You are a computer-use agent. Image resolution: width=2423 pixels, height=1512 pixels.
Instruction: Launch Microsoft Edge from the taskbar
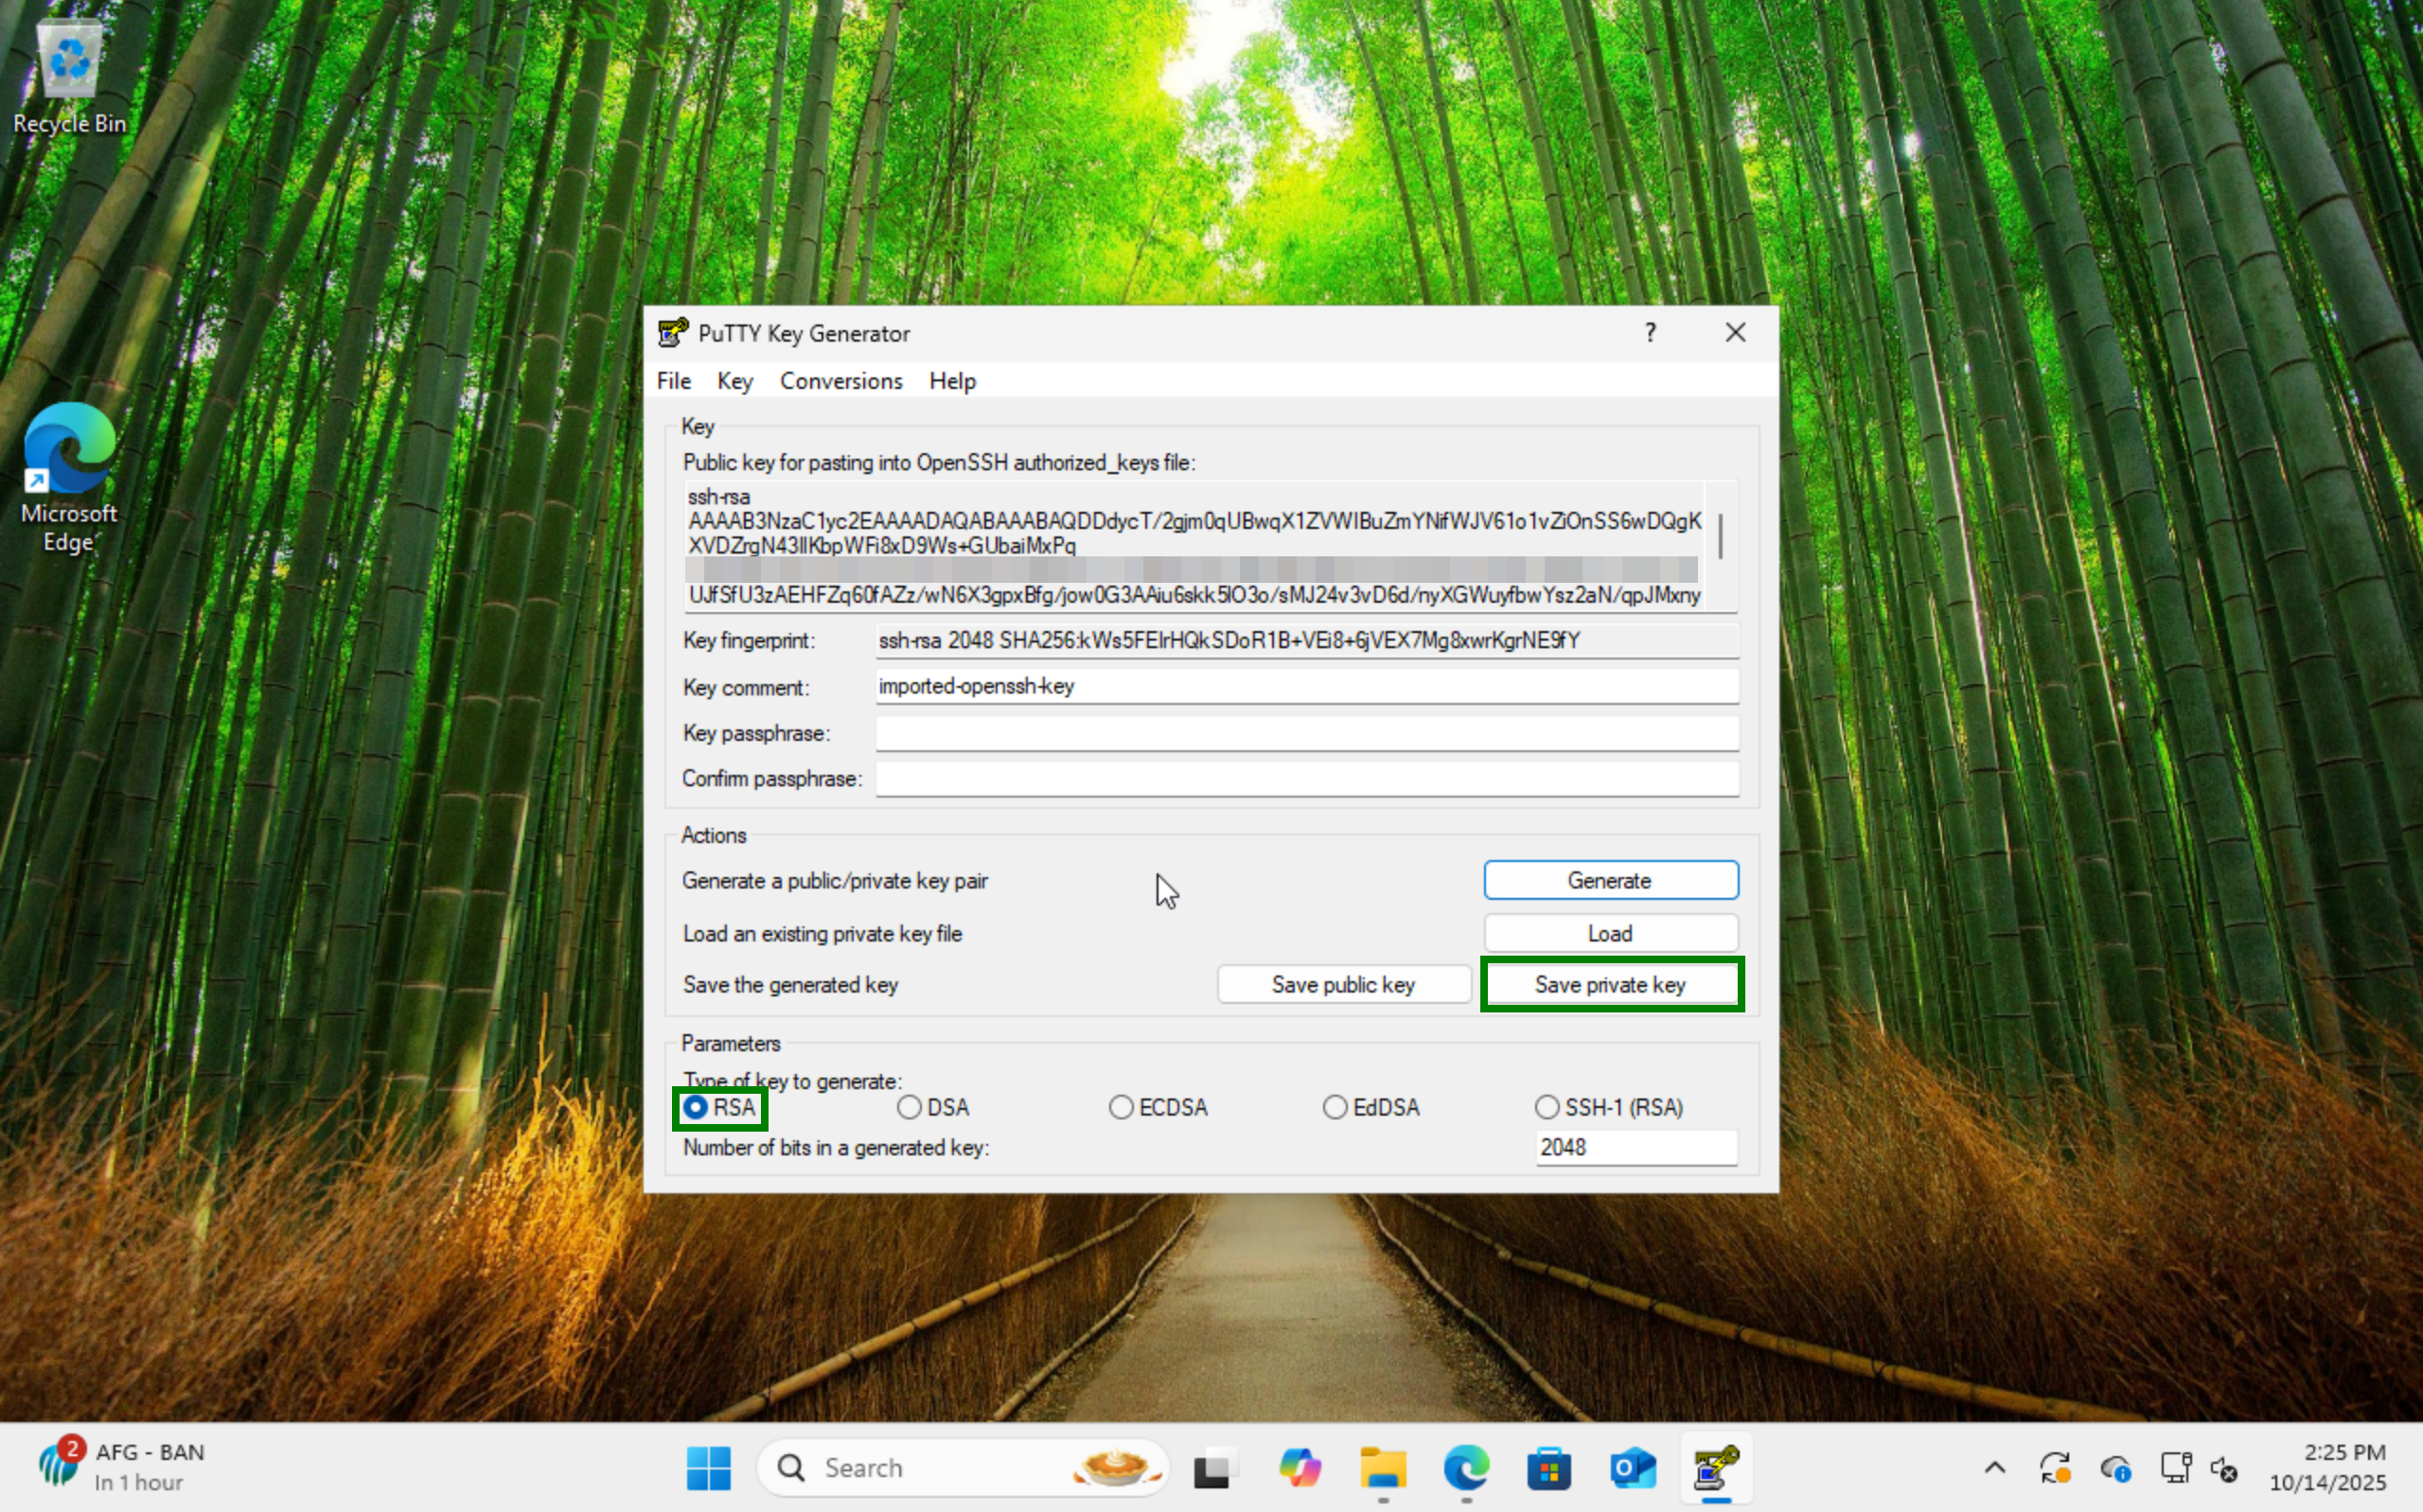[x=1466, y=1468]
